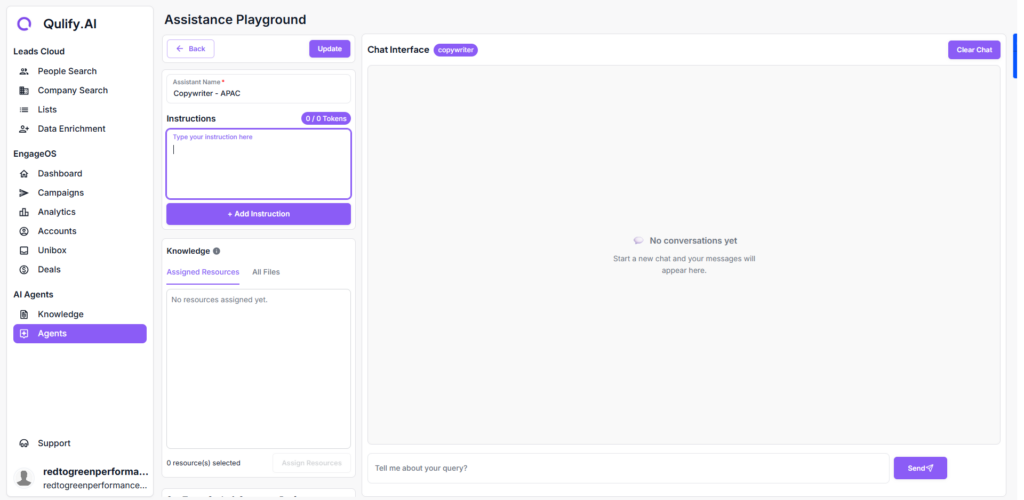1024x500 pixels.
Task: Click the "No resources assigned yet." text
Action: [219, 300]
